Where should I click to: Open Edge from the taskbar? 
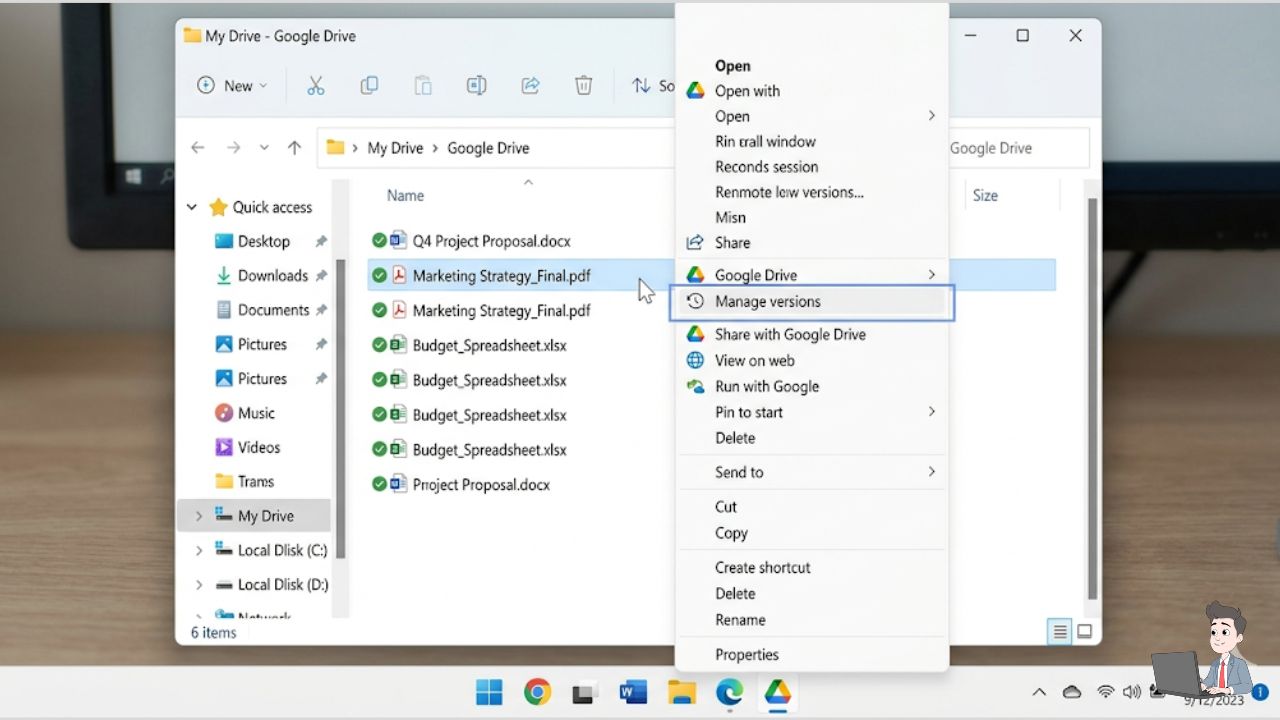(x=730, y=692)
